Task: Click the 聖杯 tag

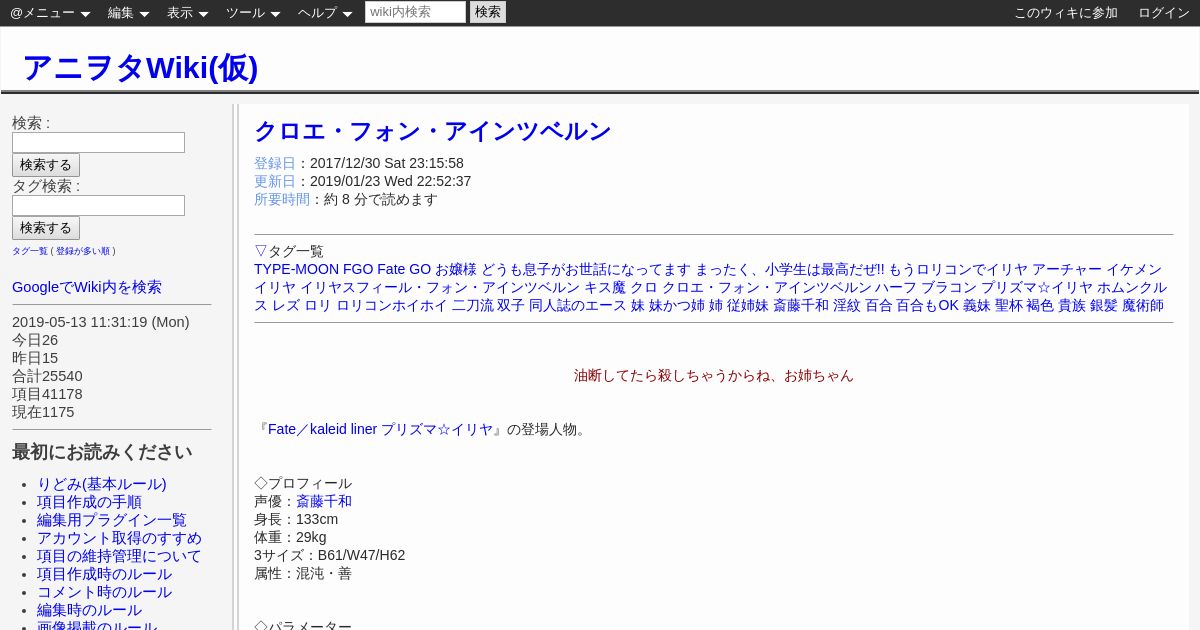Action: coord(1009,305)
